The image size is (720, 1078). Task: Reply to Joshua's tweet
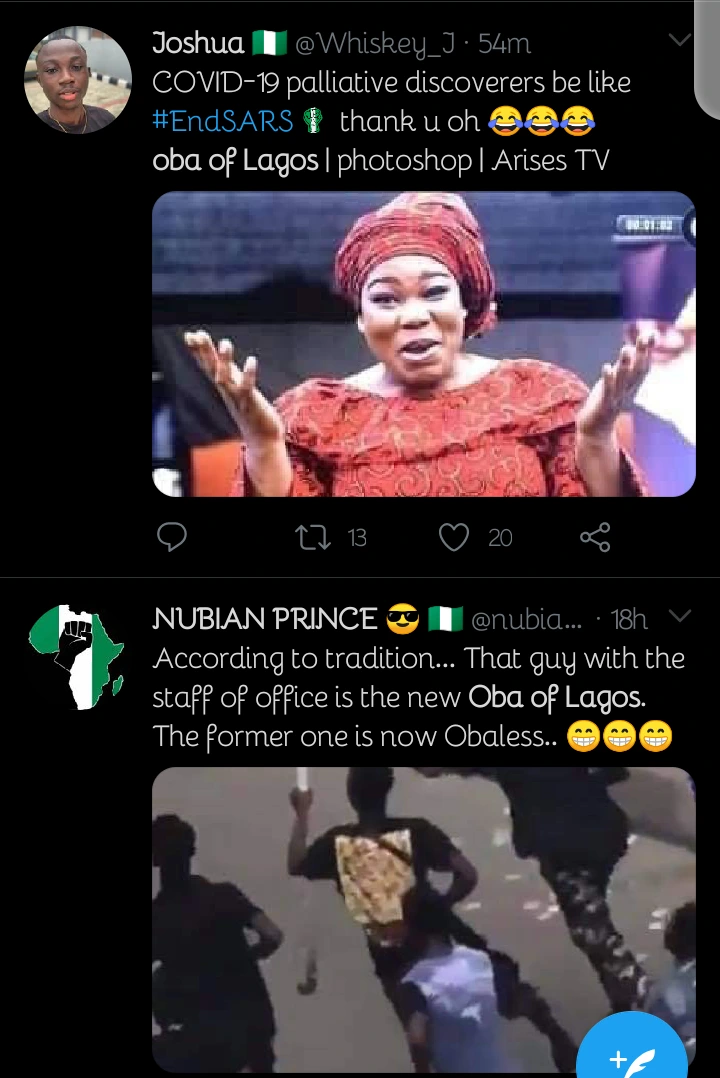pos(172,538)
